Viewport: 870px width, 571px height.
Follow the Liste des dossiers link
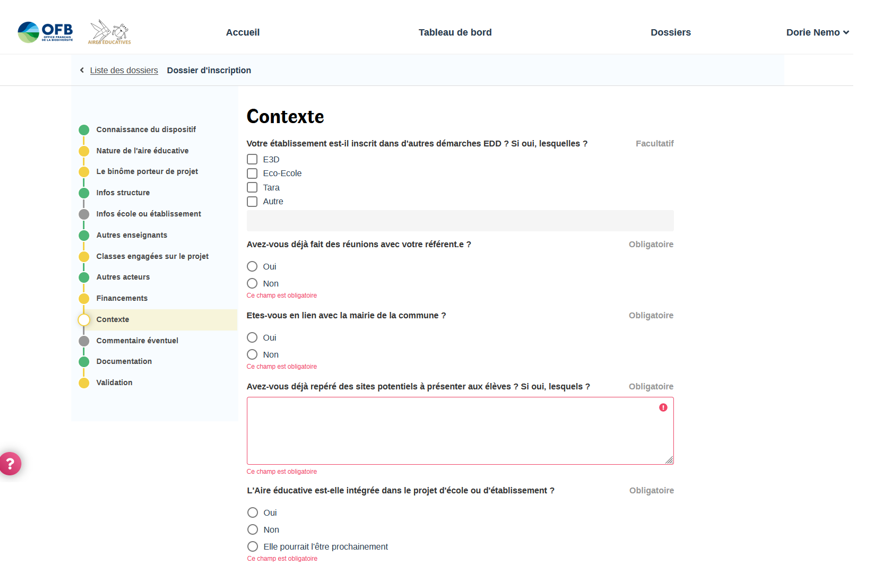click(124, 71)
